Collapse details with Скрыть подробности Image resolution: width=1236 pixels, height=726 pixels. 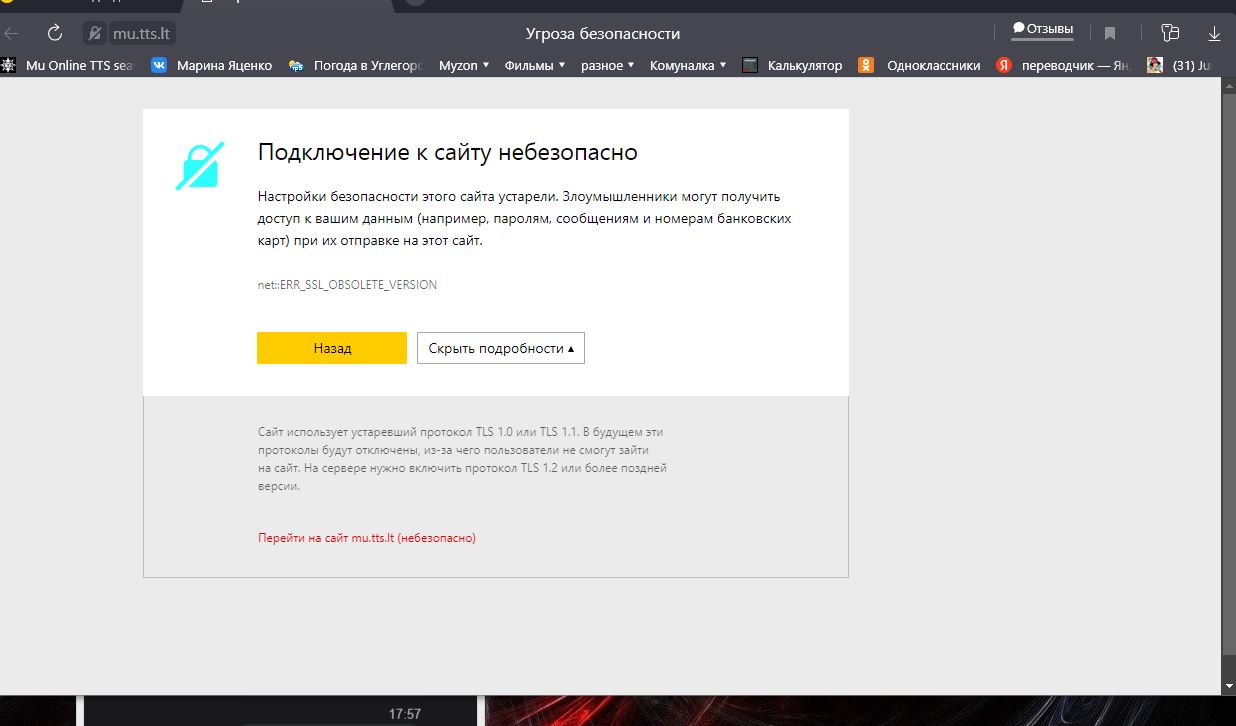pyautogui.click(x=501, y=348)
